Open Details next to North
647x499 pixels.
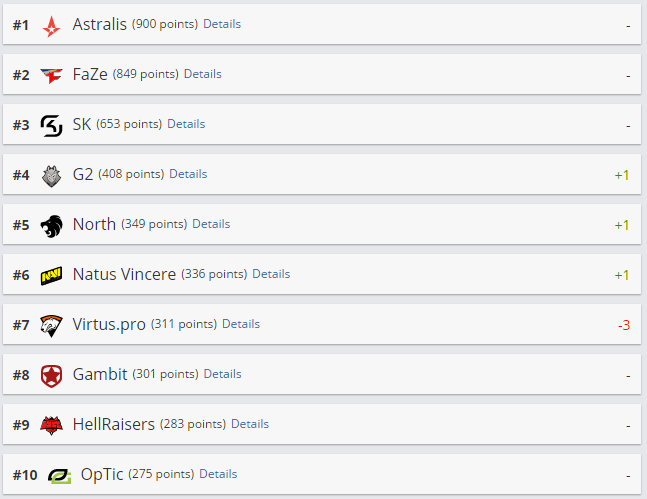click(211, 224)
